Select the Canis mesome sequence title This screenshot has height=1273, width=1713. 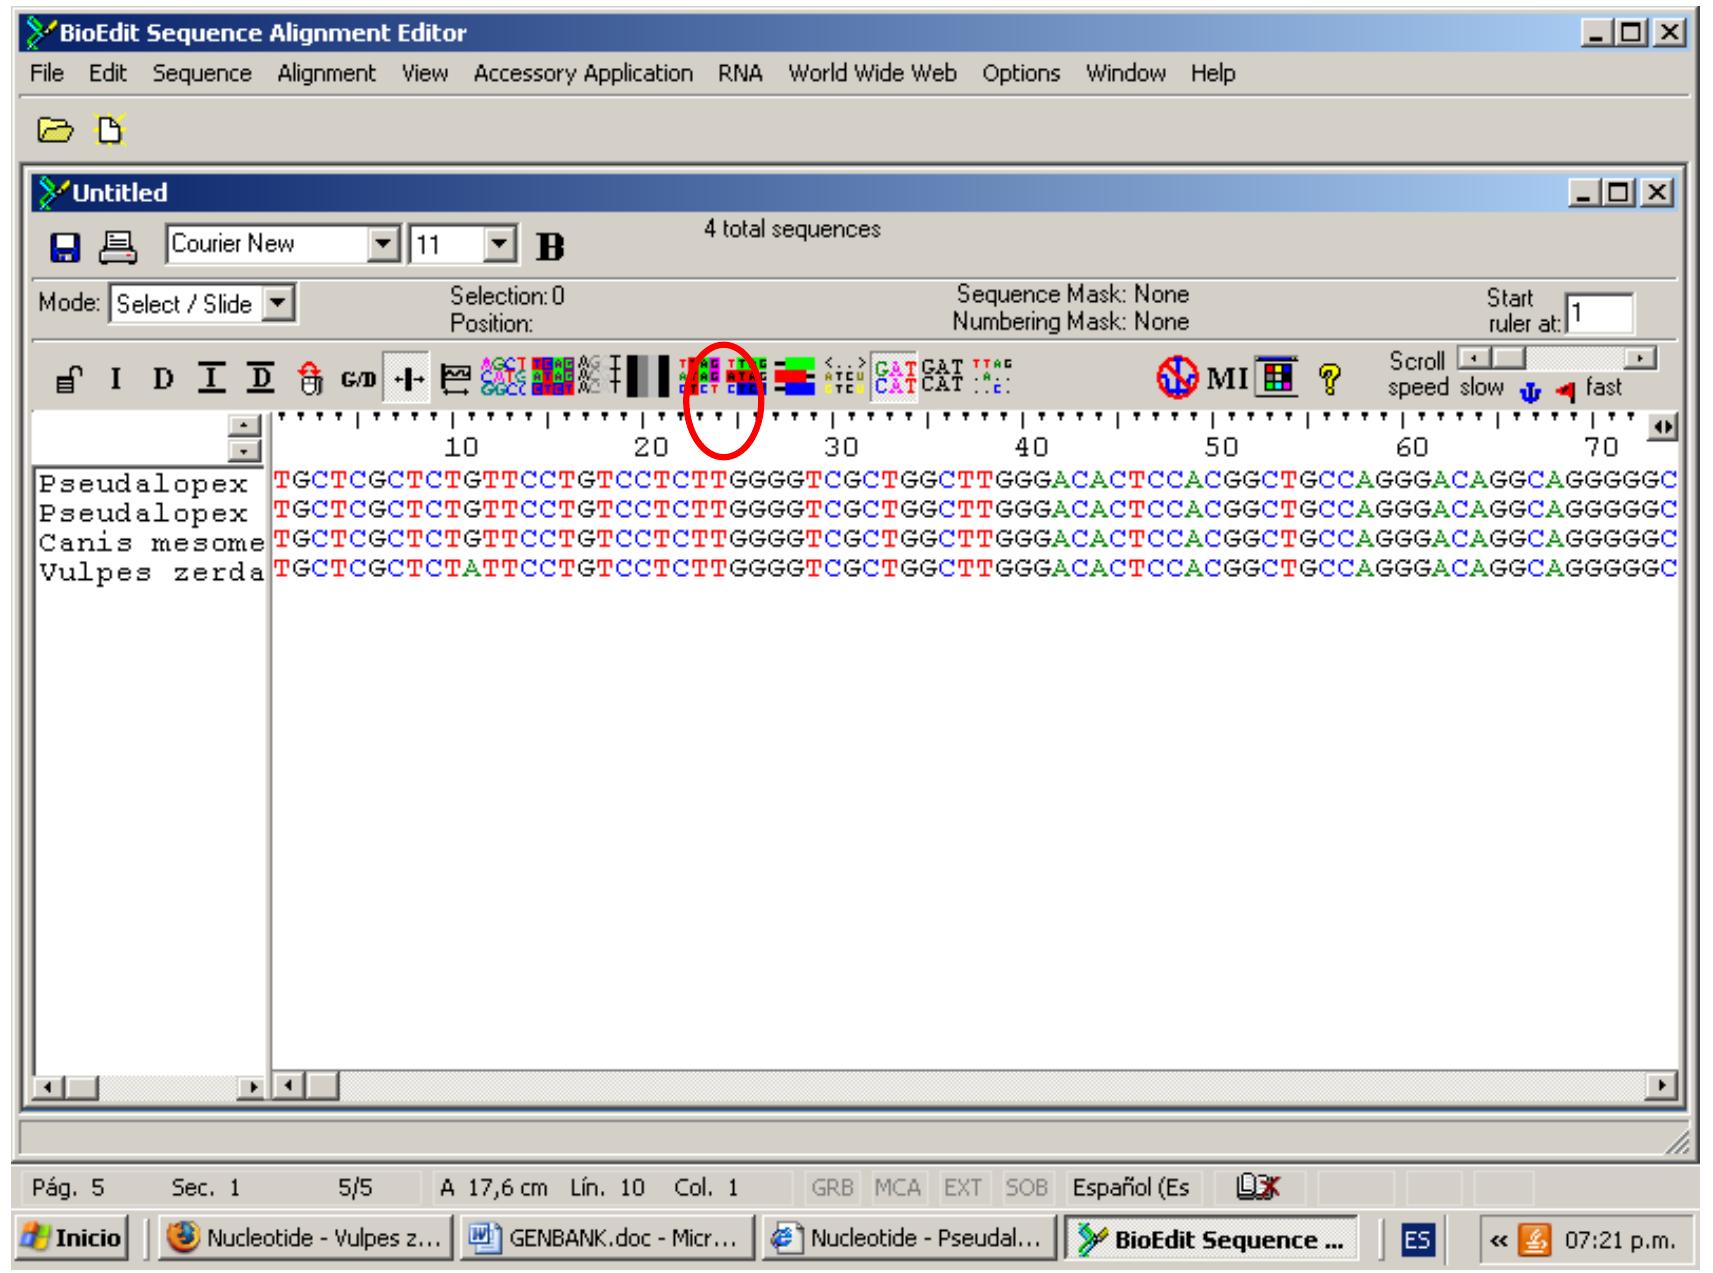(x=151, y=543)
